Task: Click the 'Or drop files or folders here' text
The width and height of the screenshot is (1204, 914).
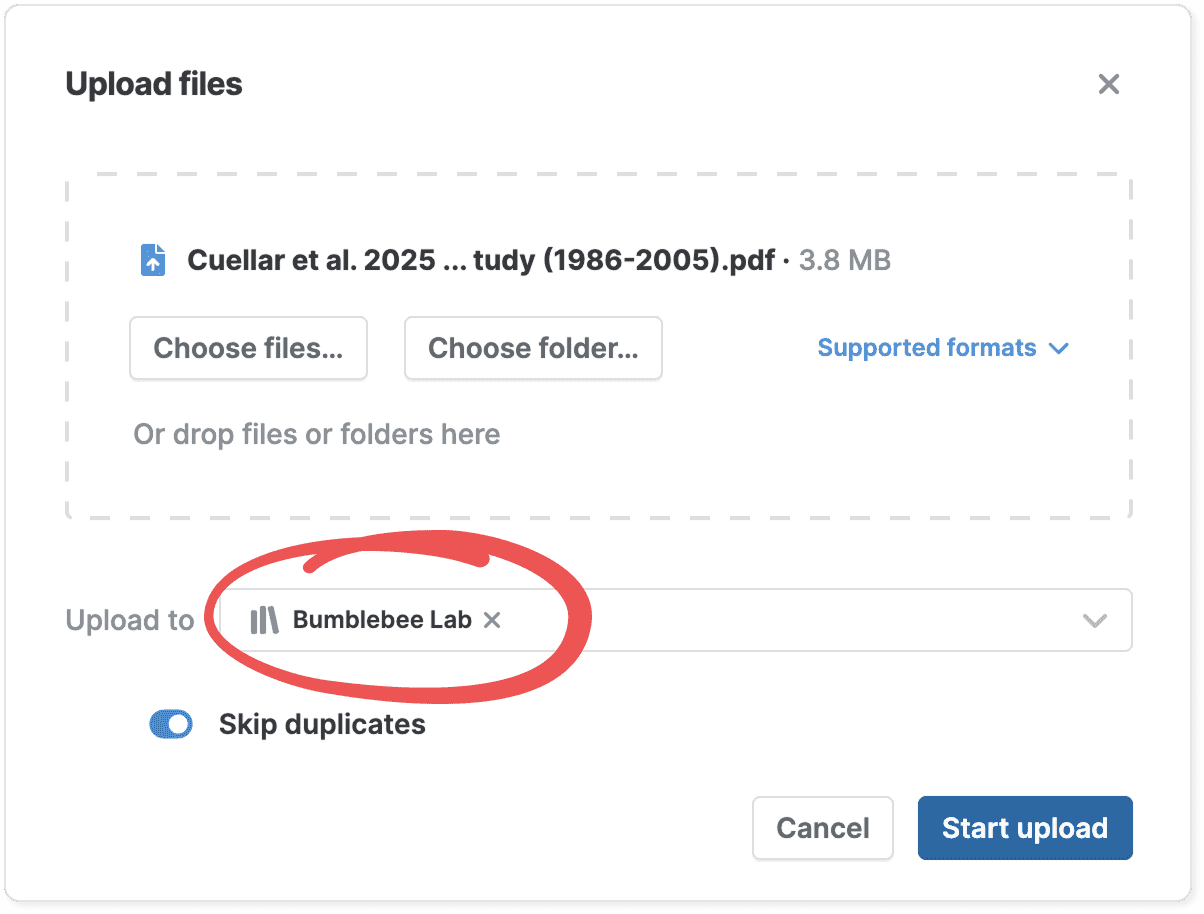Action: click(x=317, y=435)
